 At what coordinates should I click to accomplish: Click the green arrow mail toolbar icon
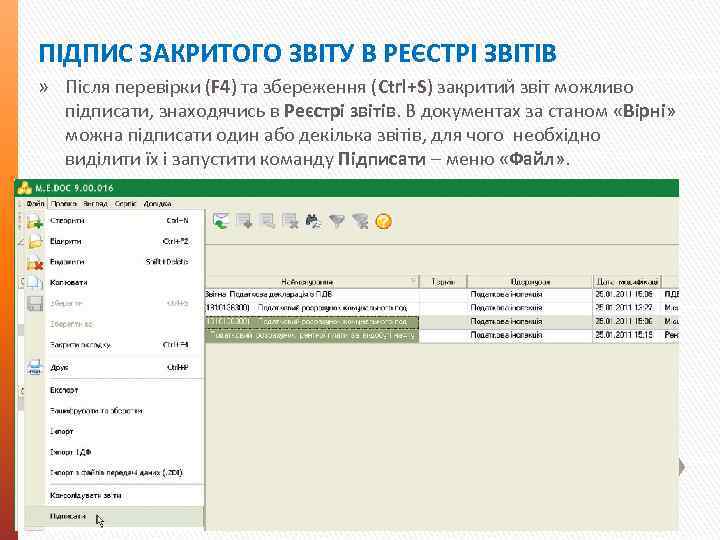point(221,221)
